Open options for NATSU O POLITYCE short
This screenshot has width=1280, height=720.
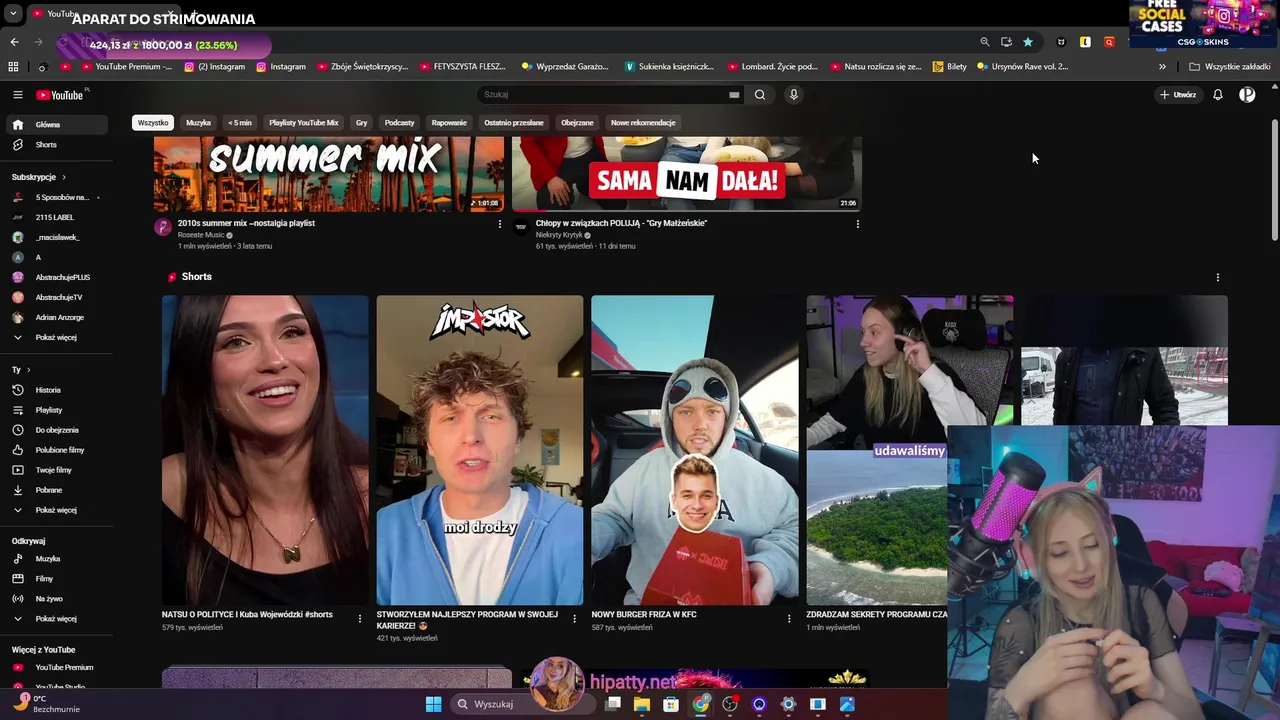[360, 619]
